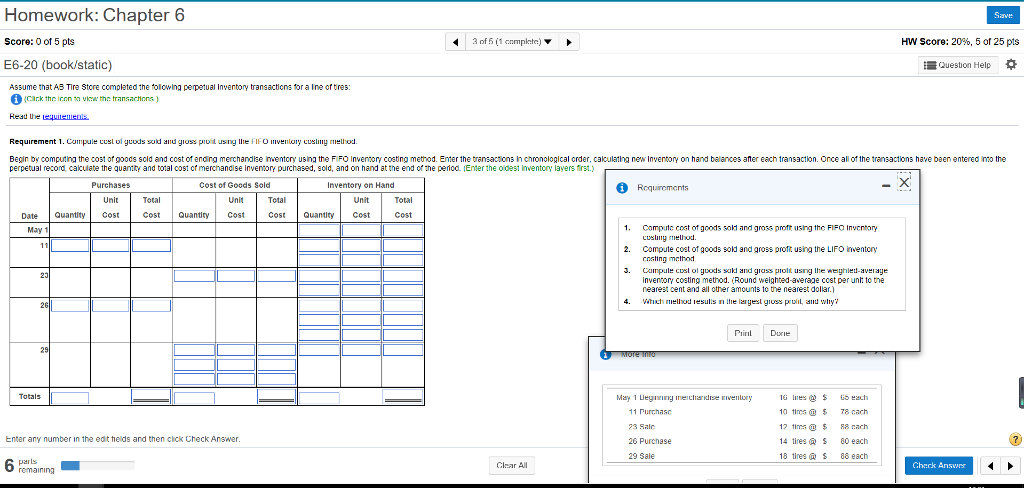Click the Check Answer button
Image resolution: width=1024 pixels, height=488 pixels.
click(x=938, y=466)
